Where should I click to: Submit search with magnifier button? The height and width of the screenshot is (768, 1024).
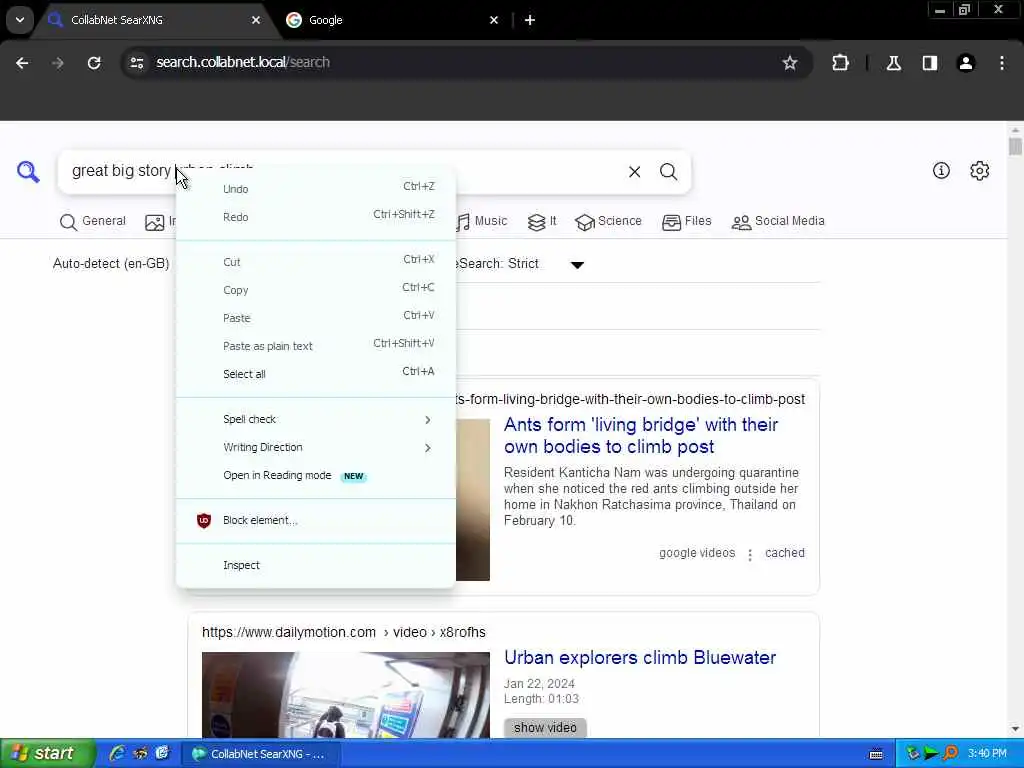(668, 172)
